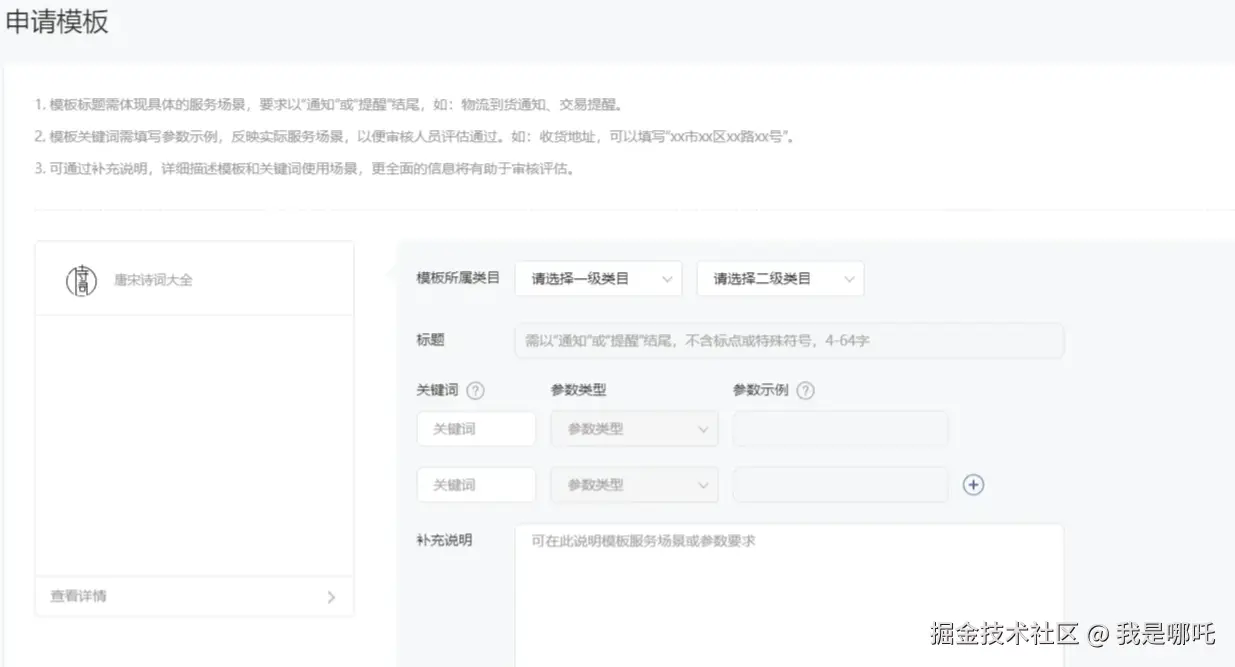This screenshot has height=667, width=1235.
Task: Click the first row 参数示例 field
Action: (840, 429)
